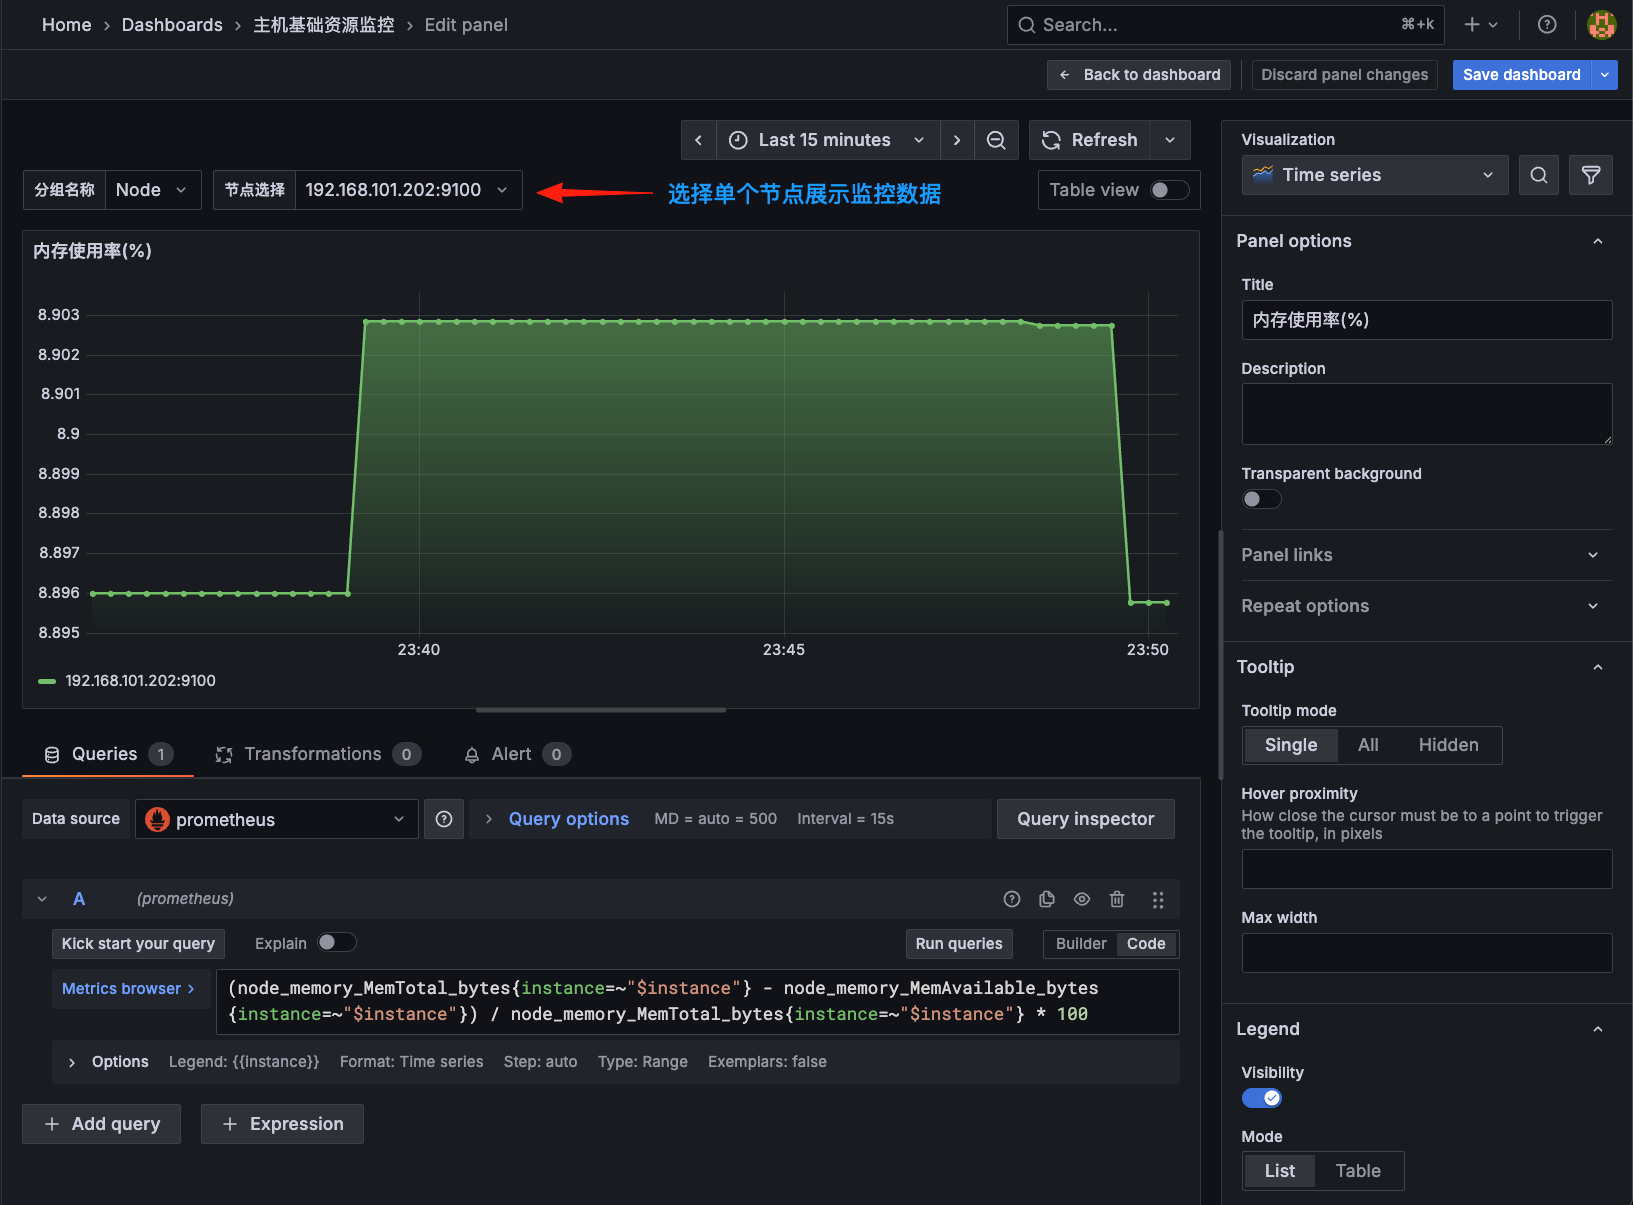The image size is (1633, 1205).
Task: Duplicate query A using the copy icon
Action: click(1046, 899)
